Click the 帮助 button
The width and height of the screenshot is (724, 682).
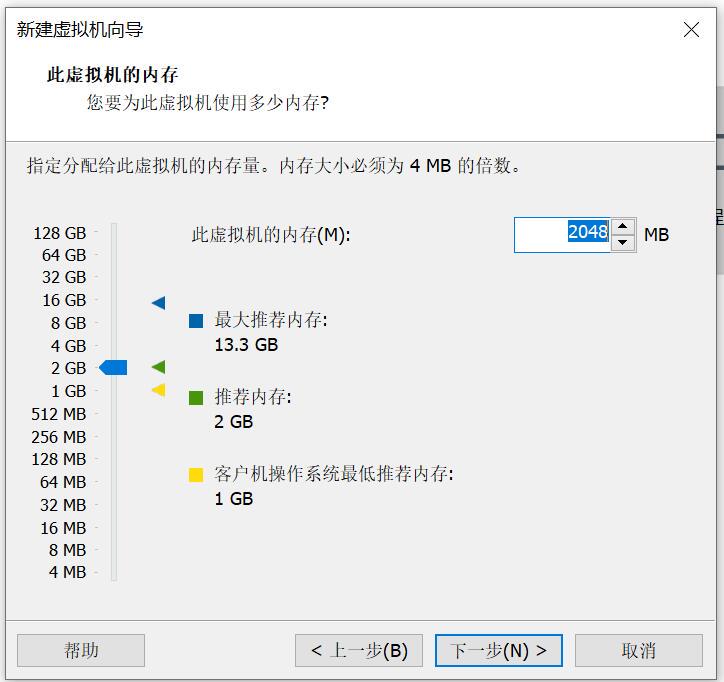[x=81, y=650]
